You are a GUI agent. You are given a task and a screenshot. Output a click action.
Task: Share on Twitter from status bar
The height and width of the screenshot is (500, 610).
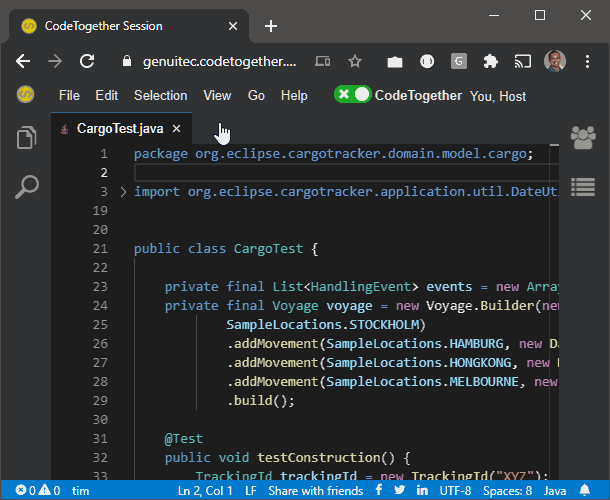(x=400, y=490)
